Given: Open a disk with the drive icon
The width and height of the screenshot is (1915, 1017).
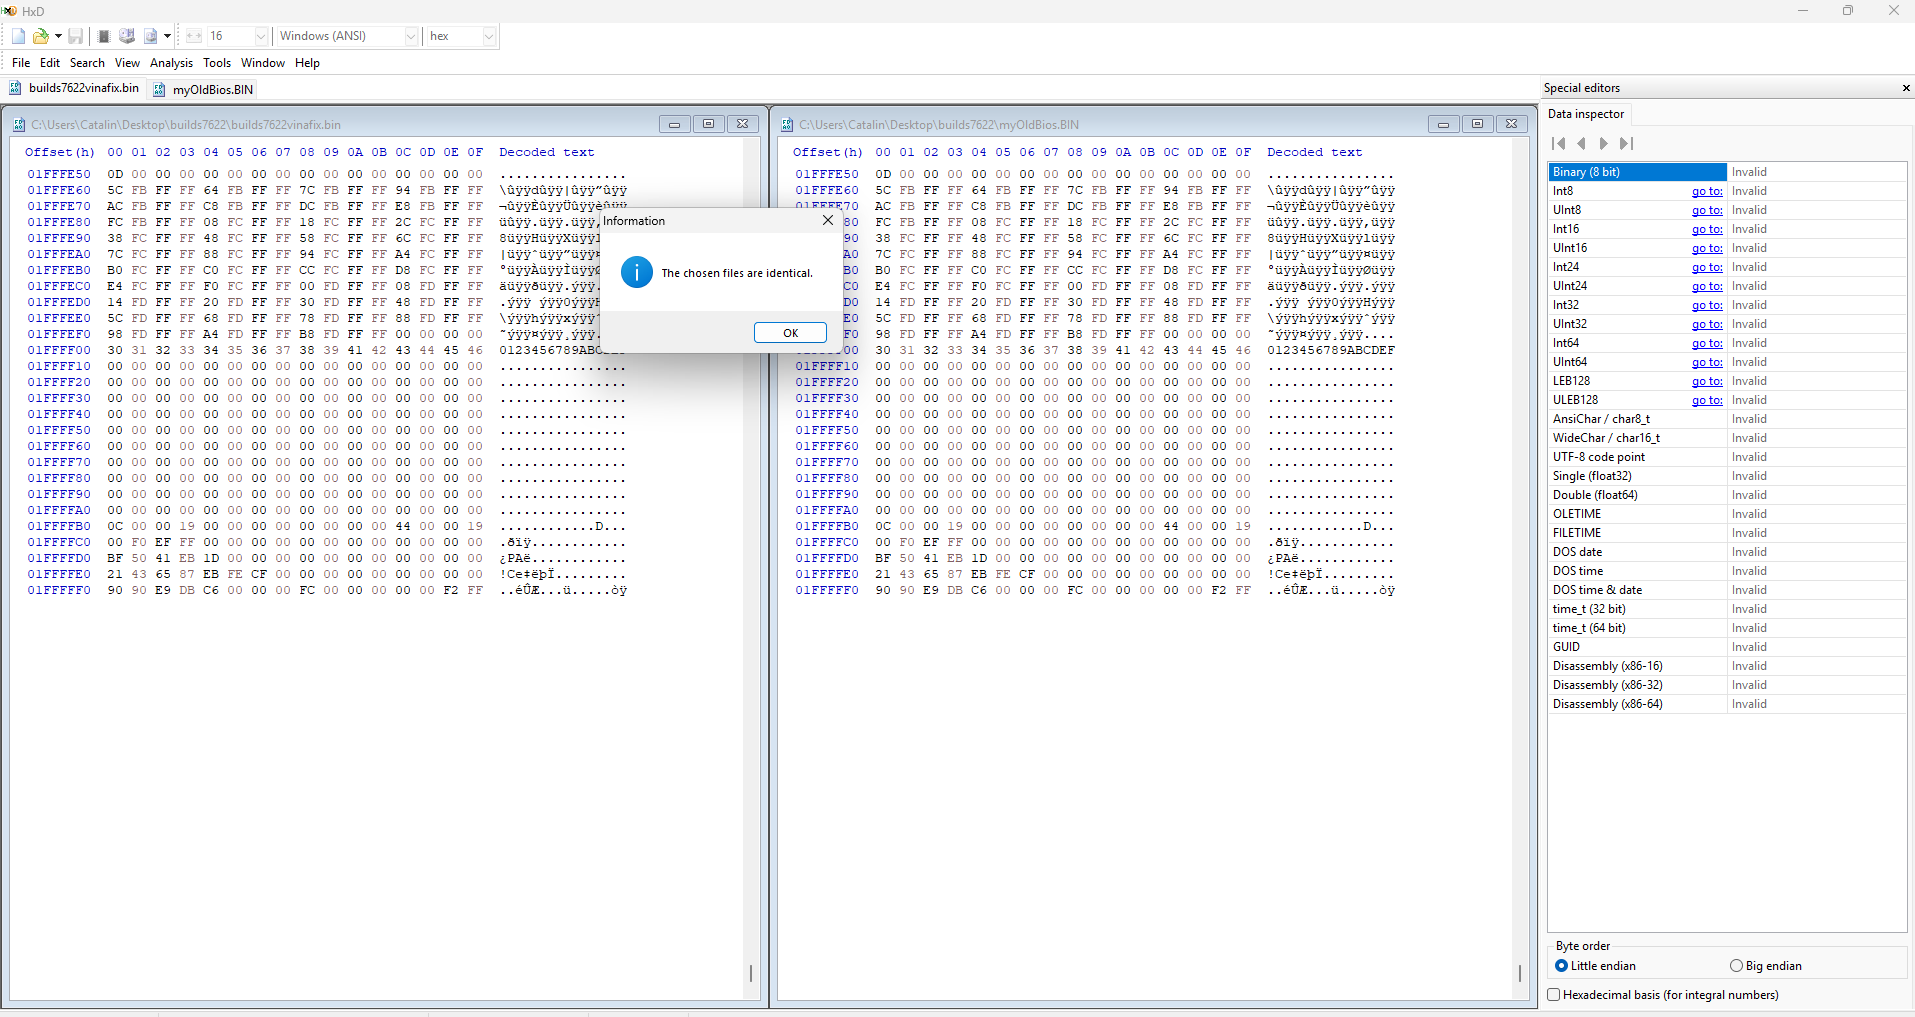Looking at the screenshot, I should tap(126, 36).
